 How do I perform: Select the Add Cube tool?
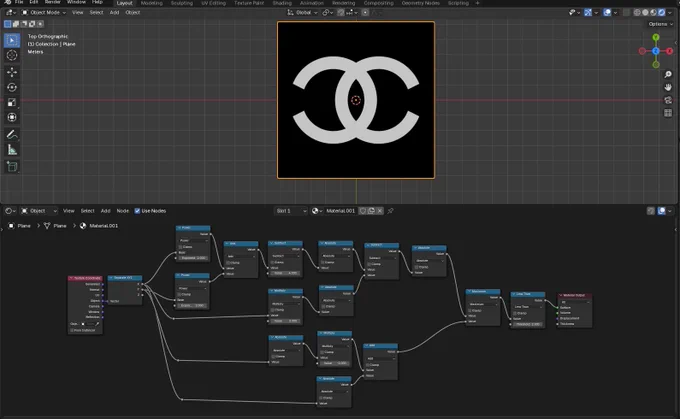12,167
